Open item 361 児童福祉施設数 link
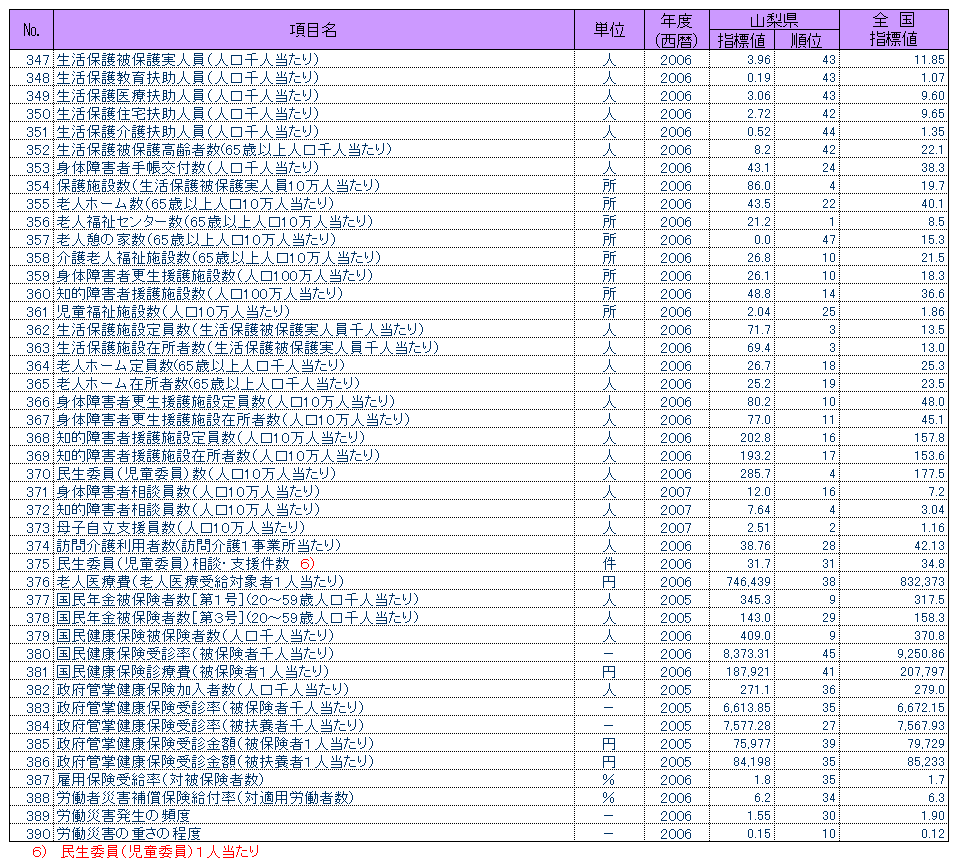Viewport: 958px width, 860px height. click(173, 312)
